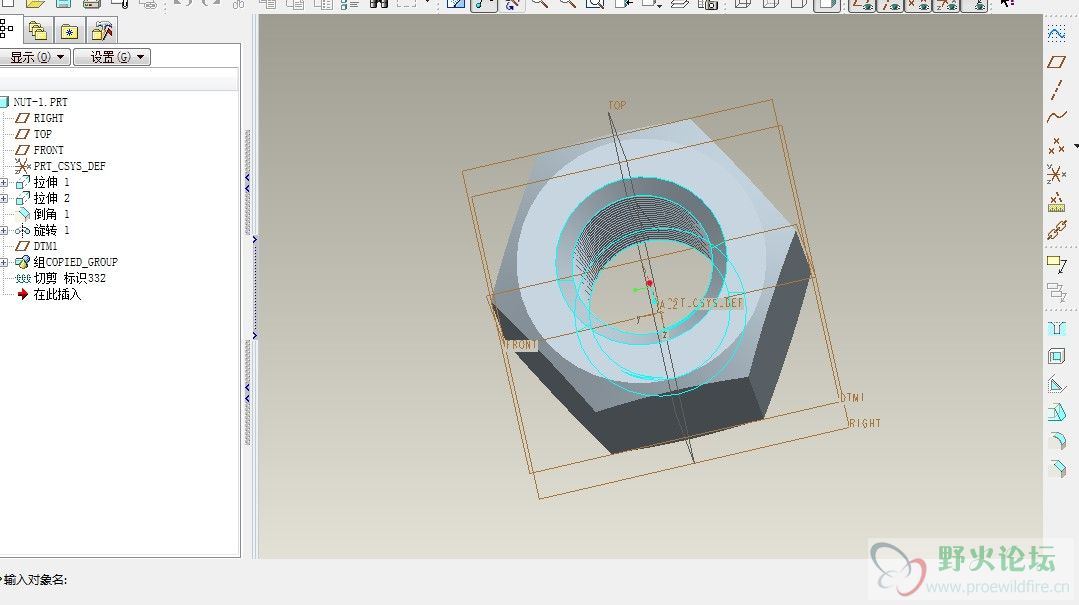The image size is (1079, 605).
Task: Click the TOP plane label in 3D view
Action: tap(617, 105)
